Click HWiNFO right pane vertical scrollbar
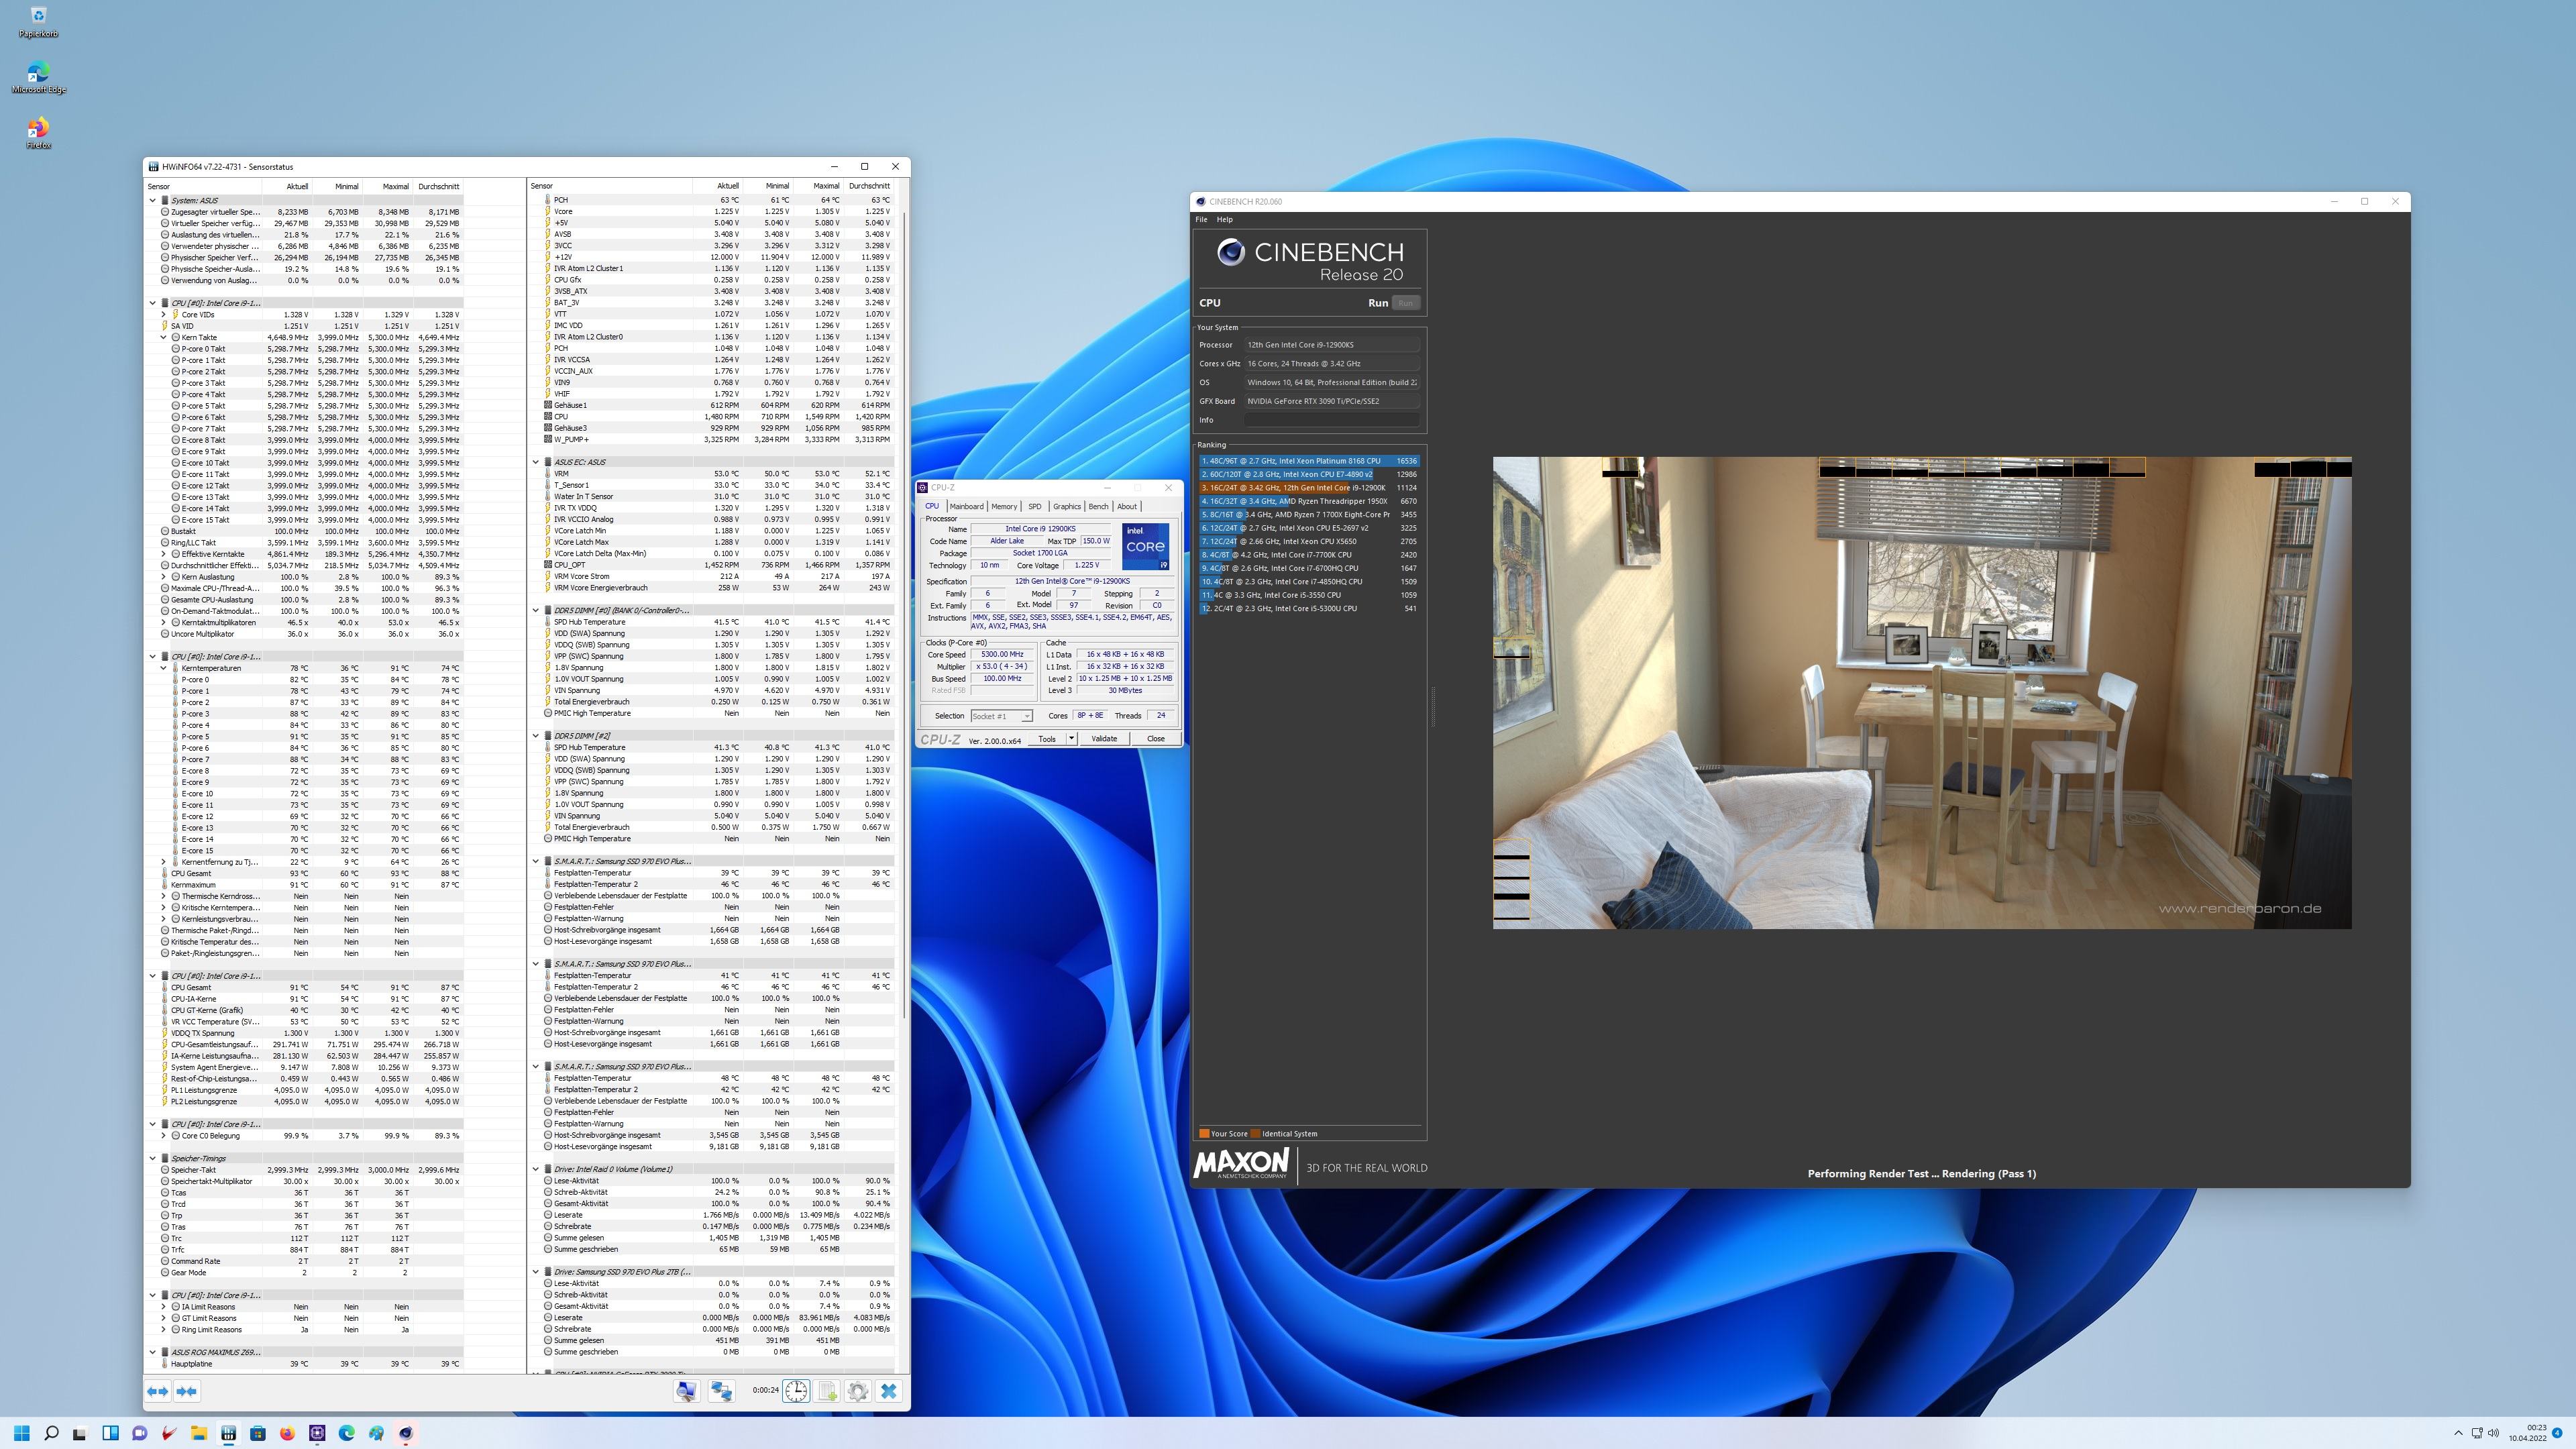The image size is (2576, 1449). [905, 615]
